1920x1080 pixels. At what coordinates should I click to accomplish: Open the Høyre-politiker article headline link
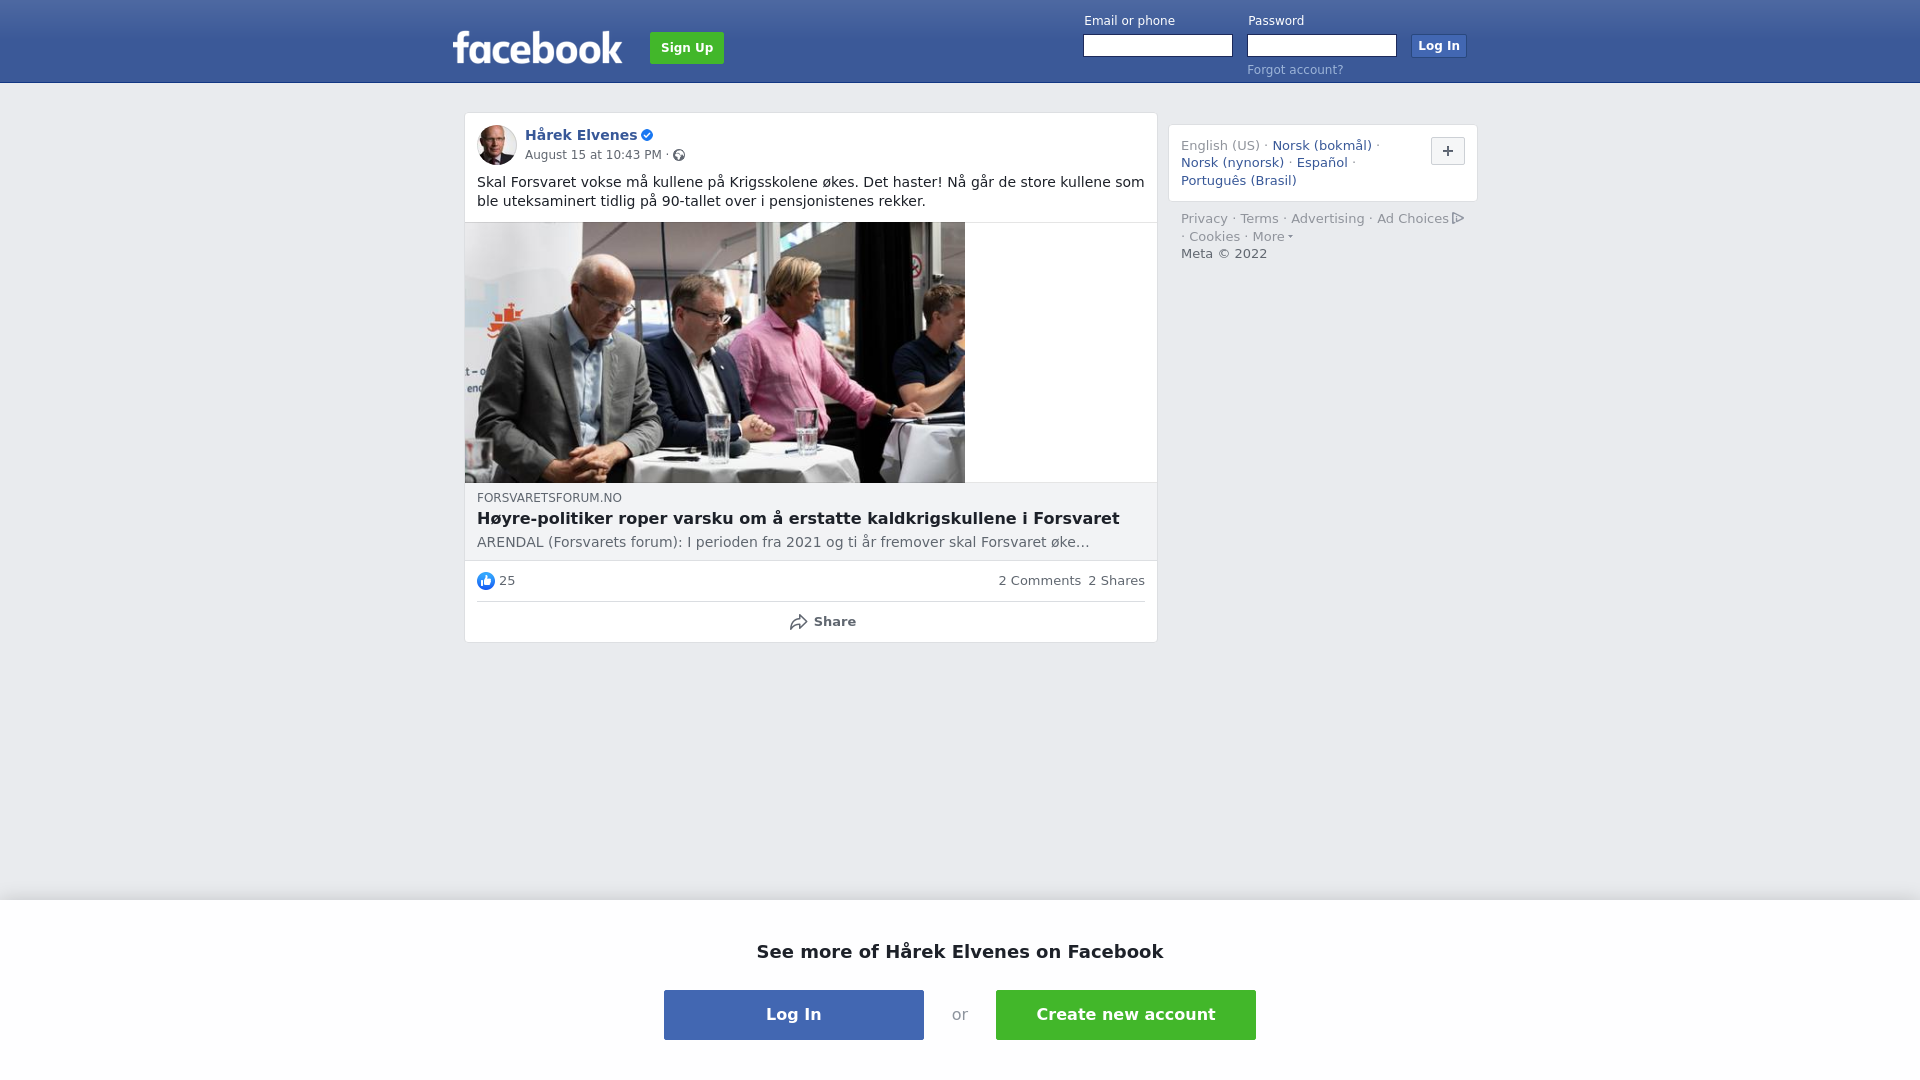click(798, 518)
